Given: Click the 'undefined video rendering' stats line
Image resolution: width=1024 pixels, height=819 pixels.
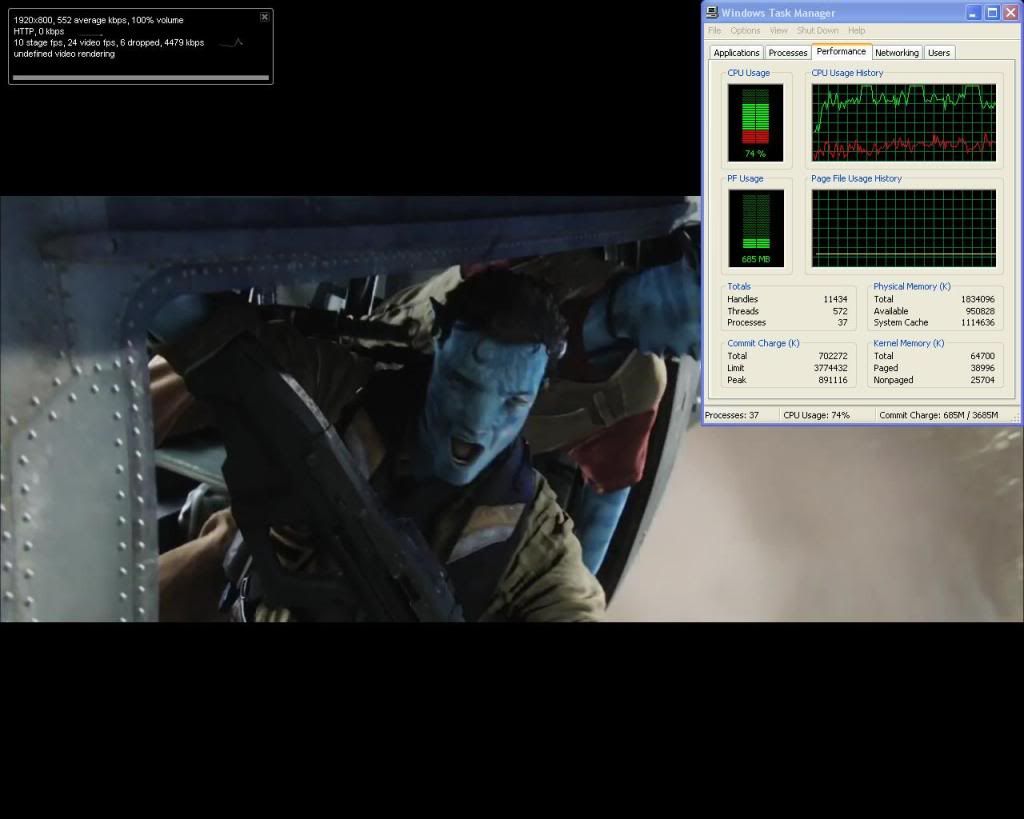Looking at the screenshot, I should pos(64,54).
